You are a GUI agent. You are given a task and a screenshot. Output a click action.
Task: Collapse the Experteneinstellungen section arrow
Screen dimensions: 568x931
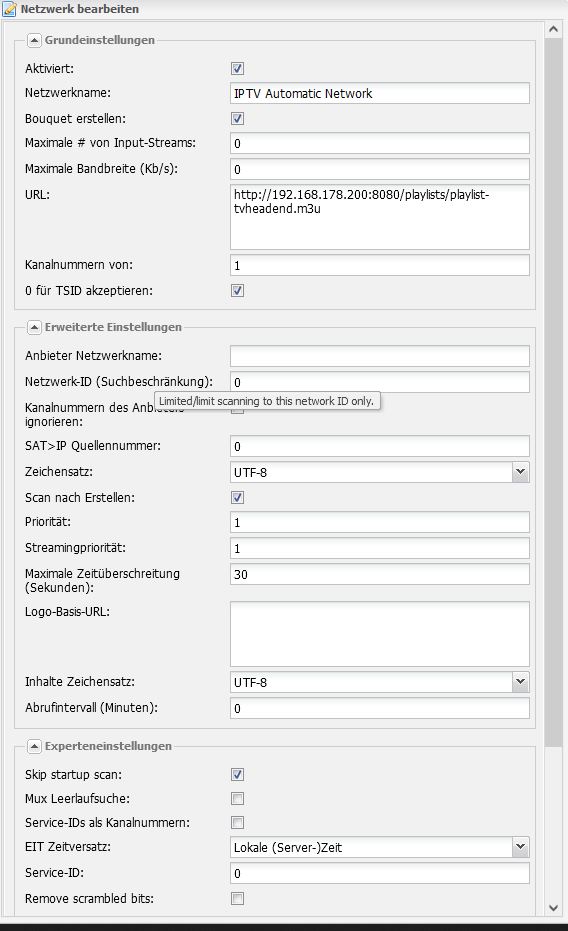tap(34, 746)
